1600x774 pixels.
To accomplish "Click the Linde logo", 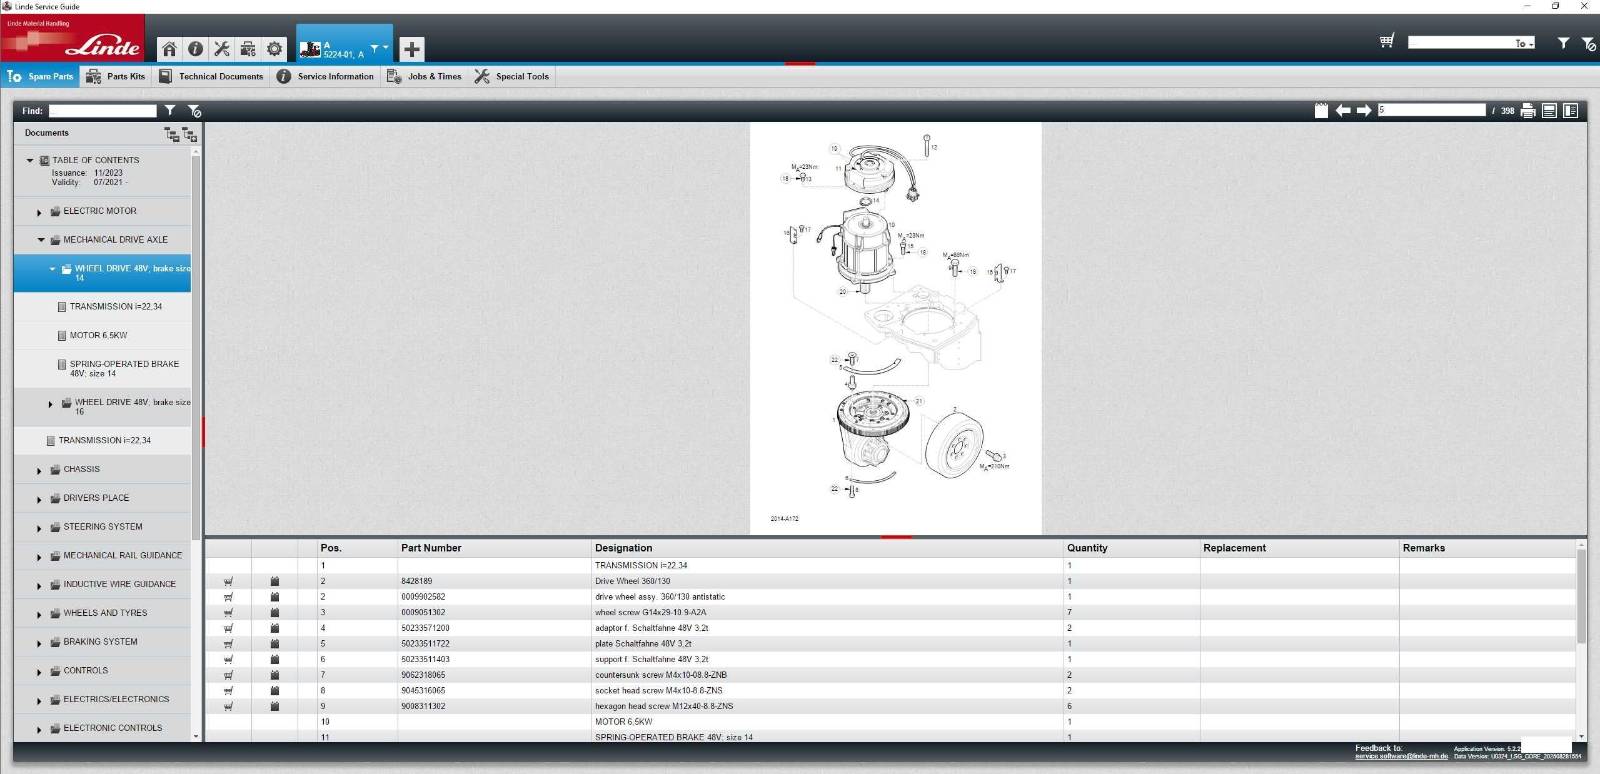I will click(x=72, y=38).
